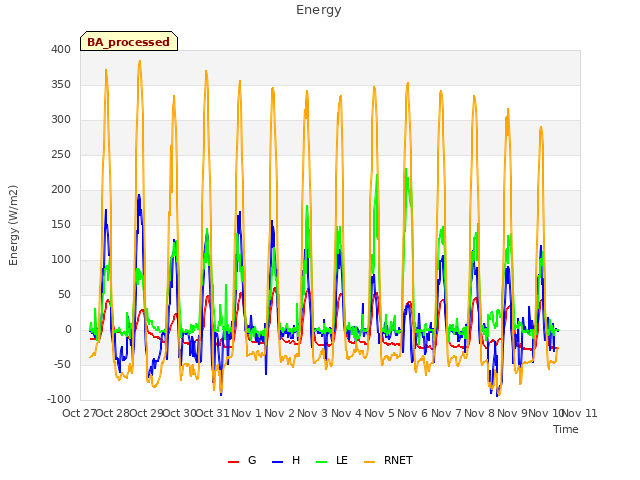Click the Nov 1 x-axis tick label
The width and height of the screenshot is (640, 480).
246,413
